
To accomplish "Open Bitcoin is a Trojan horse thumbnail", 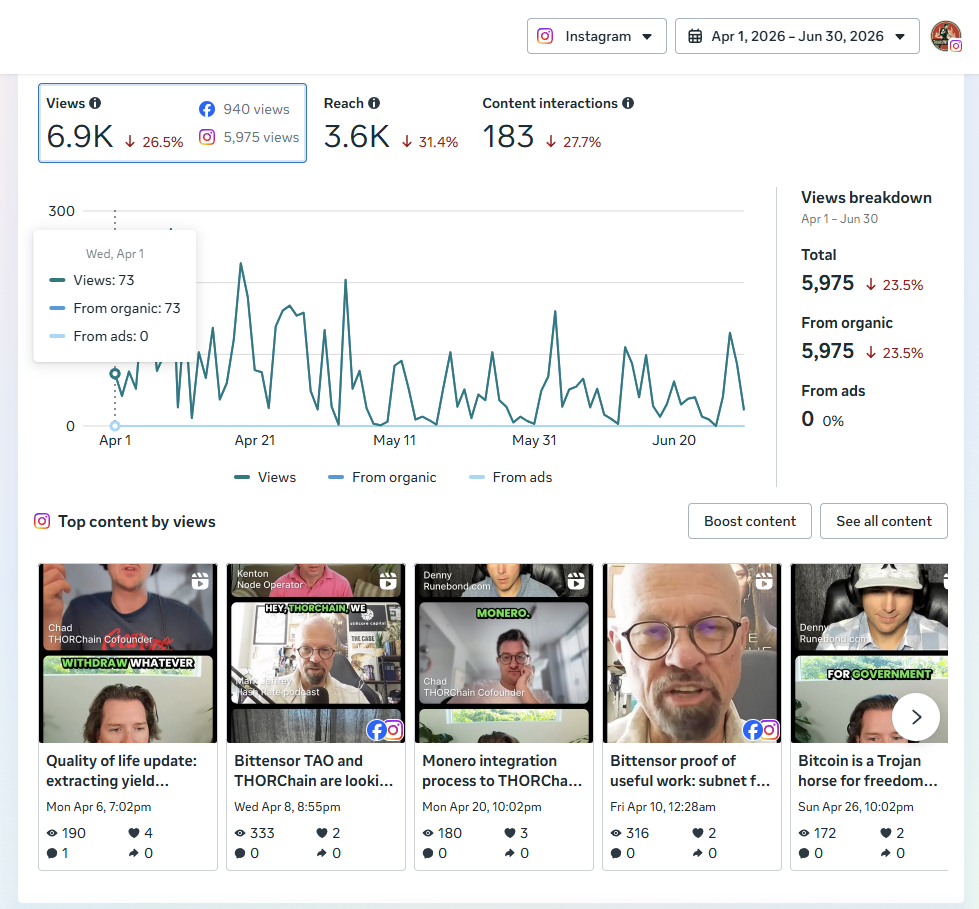I will tap(869, 653).
